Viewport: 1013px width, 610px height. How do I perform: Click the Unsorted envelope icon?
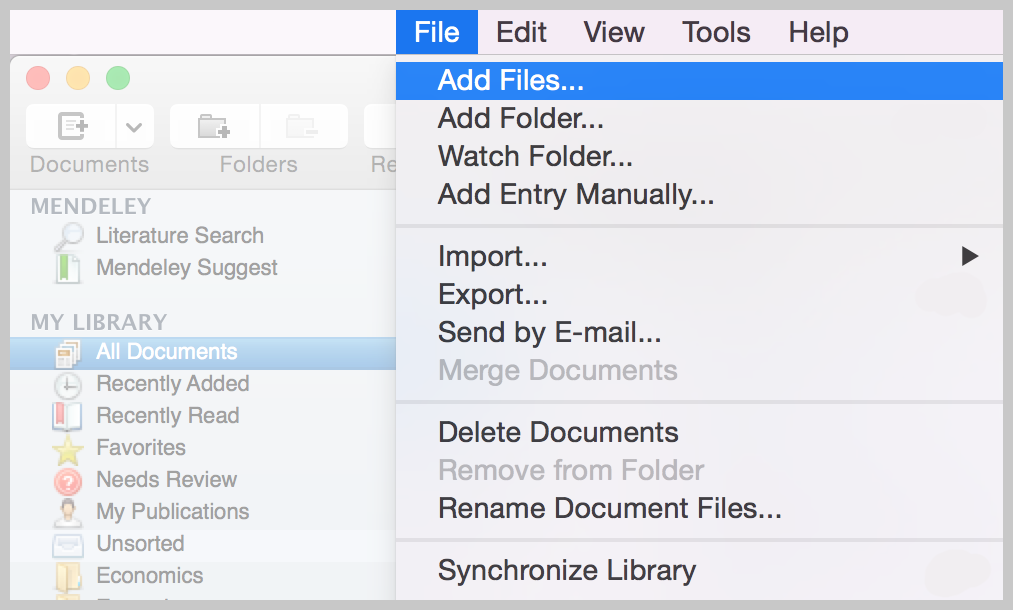click(x=68, y=544)
